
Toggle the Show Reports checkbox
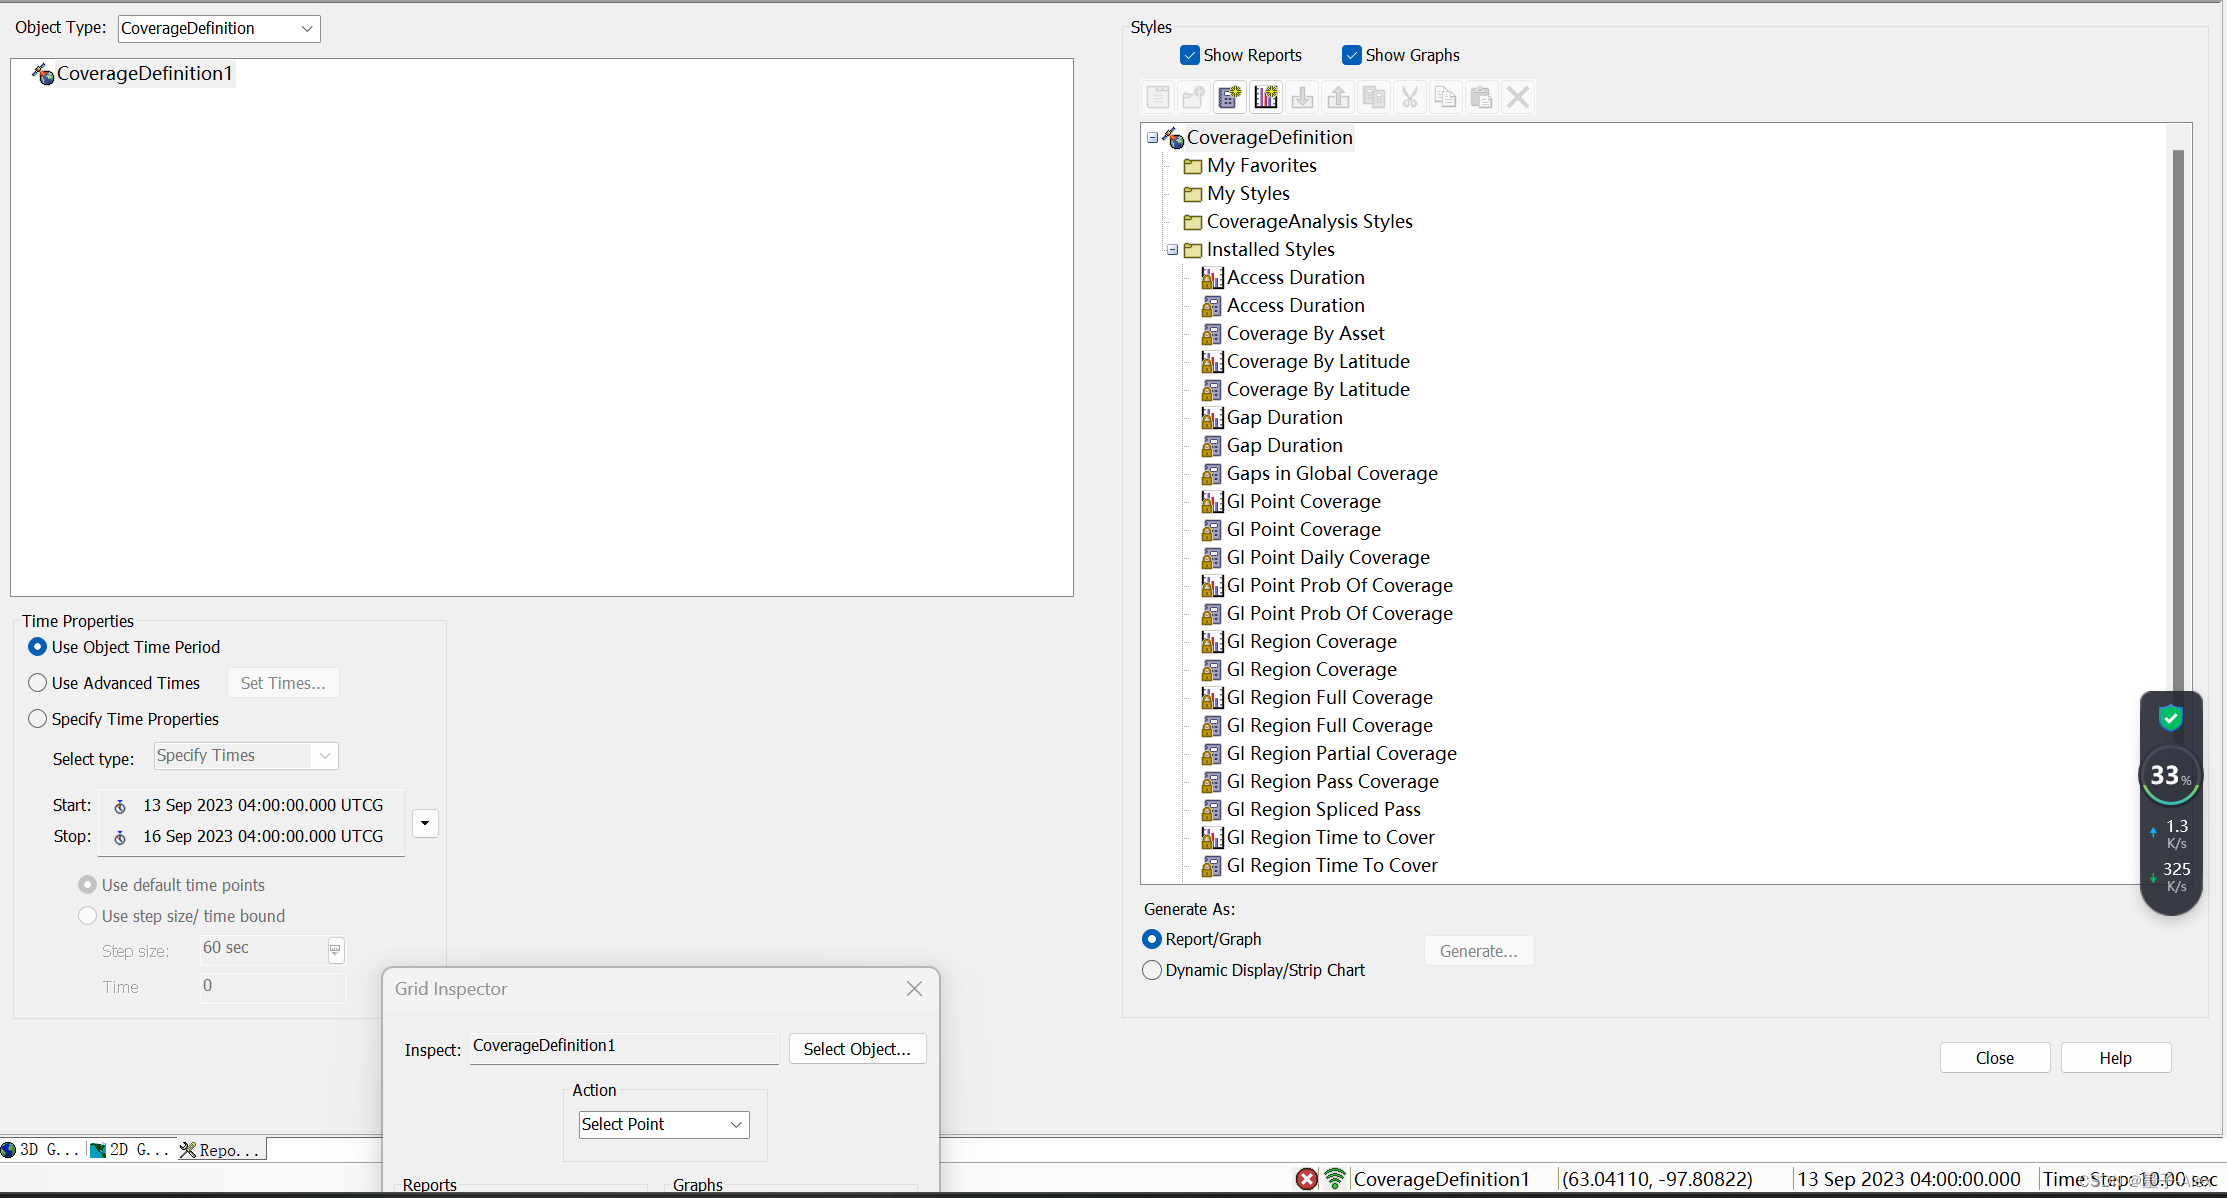tap(1190, 55)
